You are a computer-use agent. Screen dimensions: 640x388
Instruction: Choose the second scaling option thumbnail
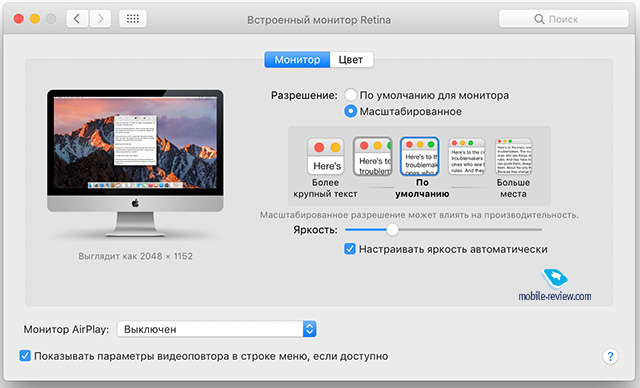(373, 157)
